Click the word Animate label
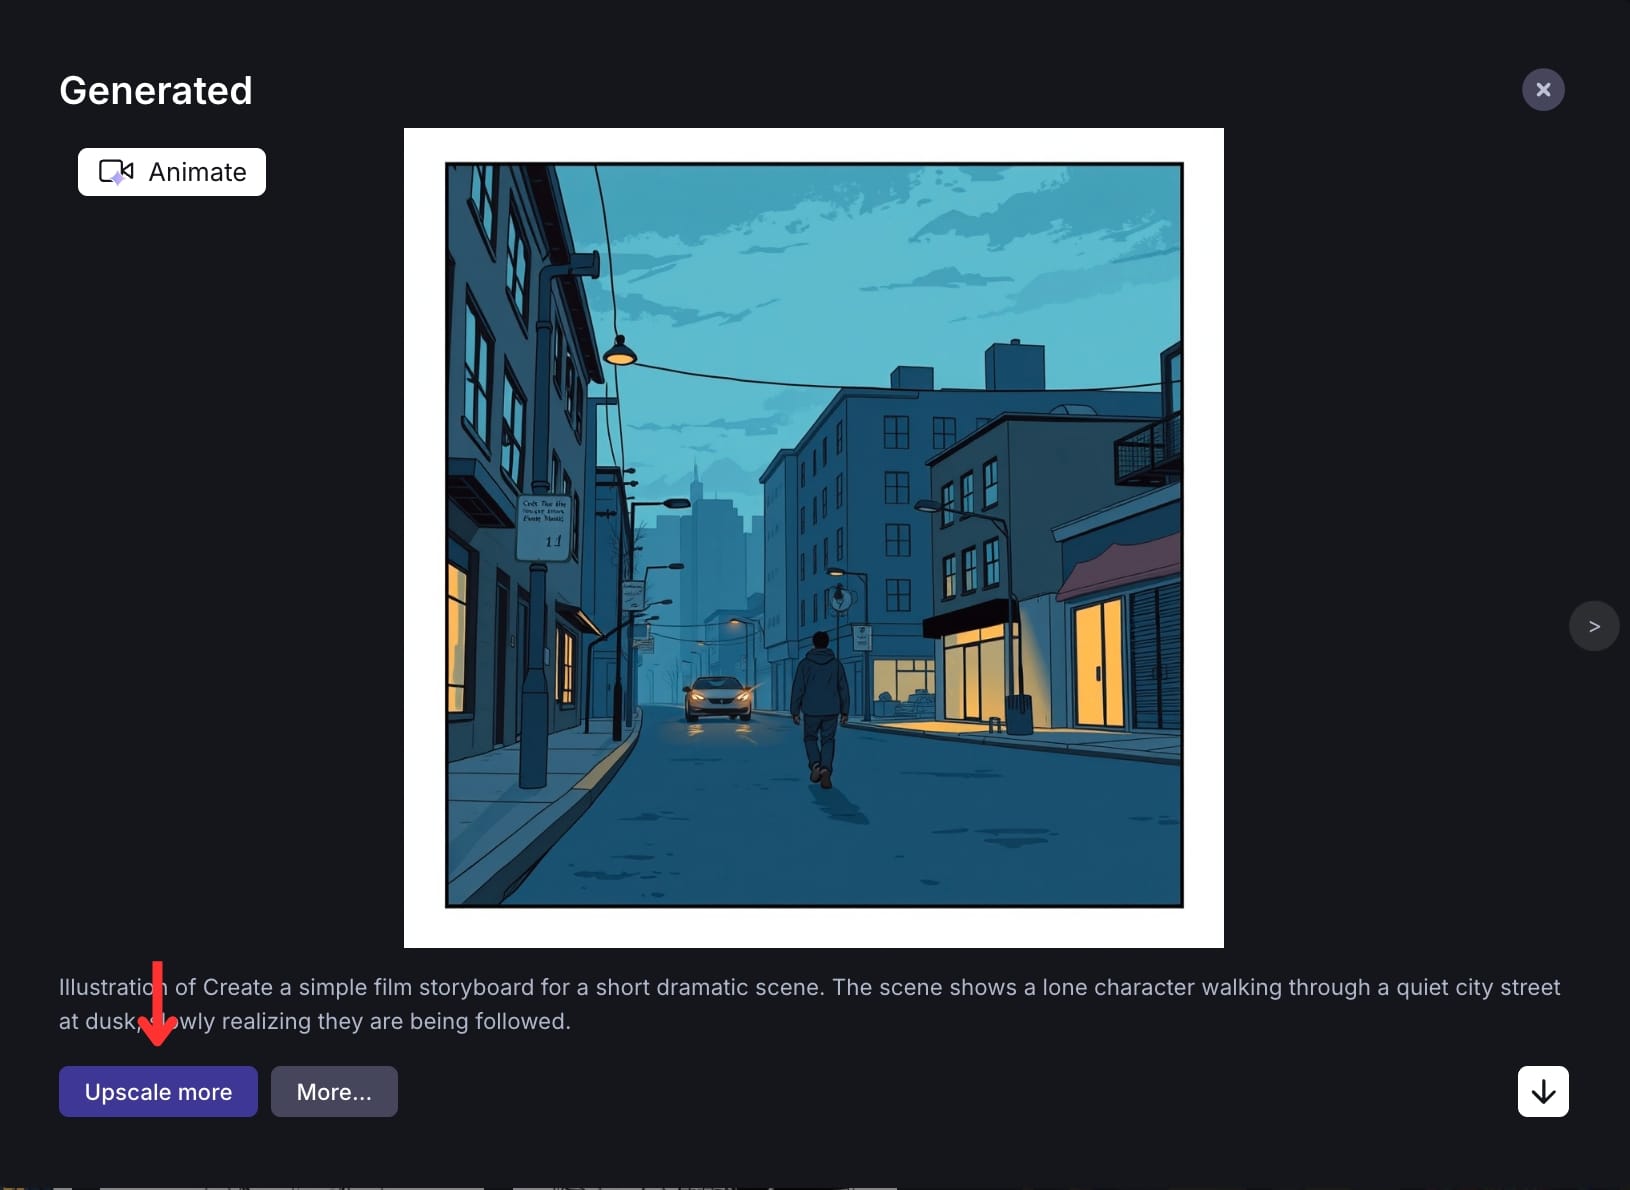Screen dimensions: 1630x1190 (197, 172)
